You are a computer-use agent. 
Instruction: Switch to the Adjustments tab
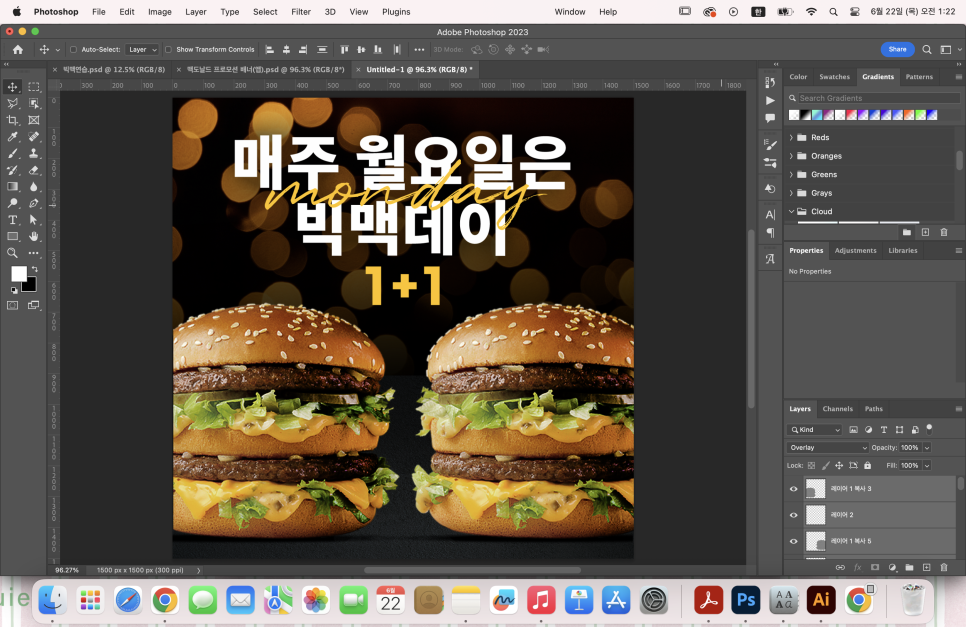pos(855,251)
